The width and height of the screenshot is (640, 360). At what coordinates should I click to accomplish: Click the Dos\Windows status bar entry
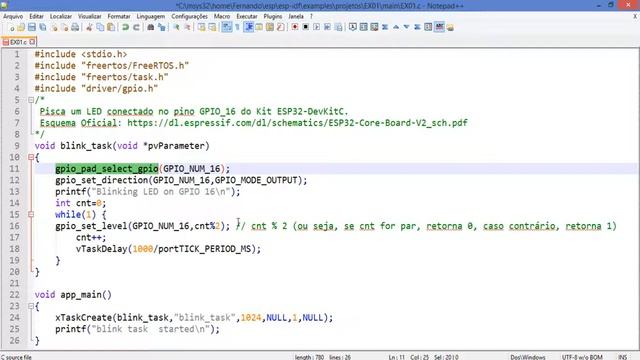pyautogui.click(x=528, y=357)
